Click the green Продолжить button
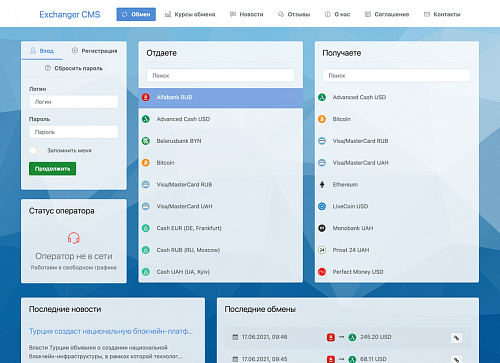The image size is (500, 363). pyautogui.click(x=52, y=169)
